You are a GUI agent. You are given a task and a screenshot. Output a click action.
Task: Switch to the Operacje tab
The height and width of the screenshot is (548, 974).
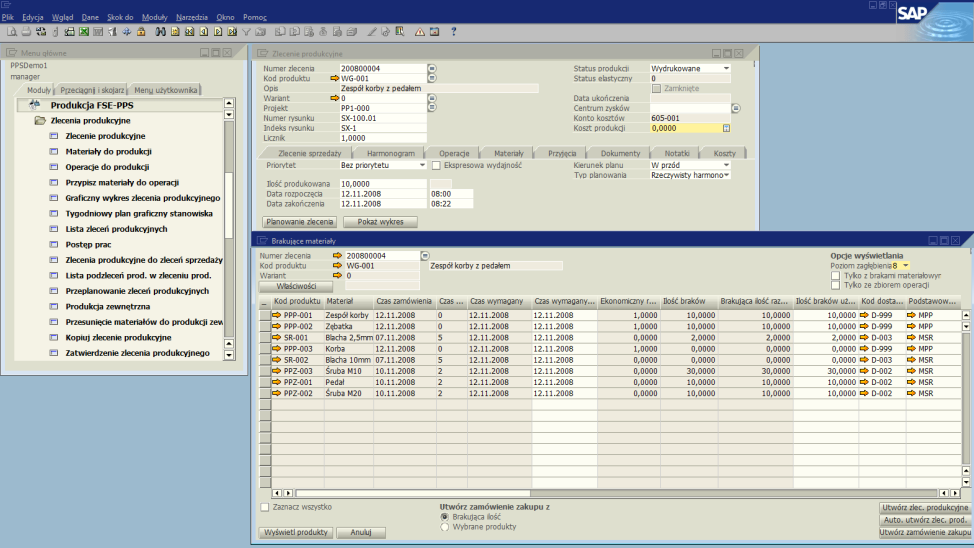(454, 153)
